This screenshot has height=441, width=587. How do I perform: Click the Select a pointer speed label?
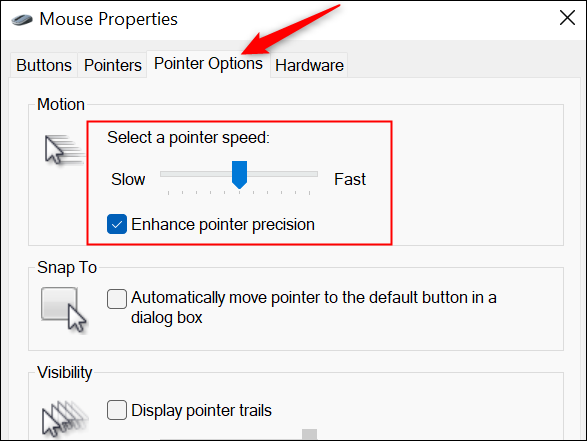pos(188,138)
